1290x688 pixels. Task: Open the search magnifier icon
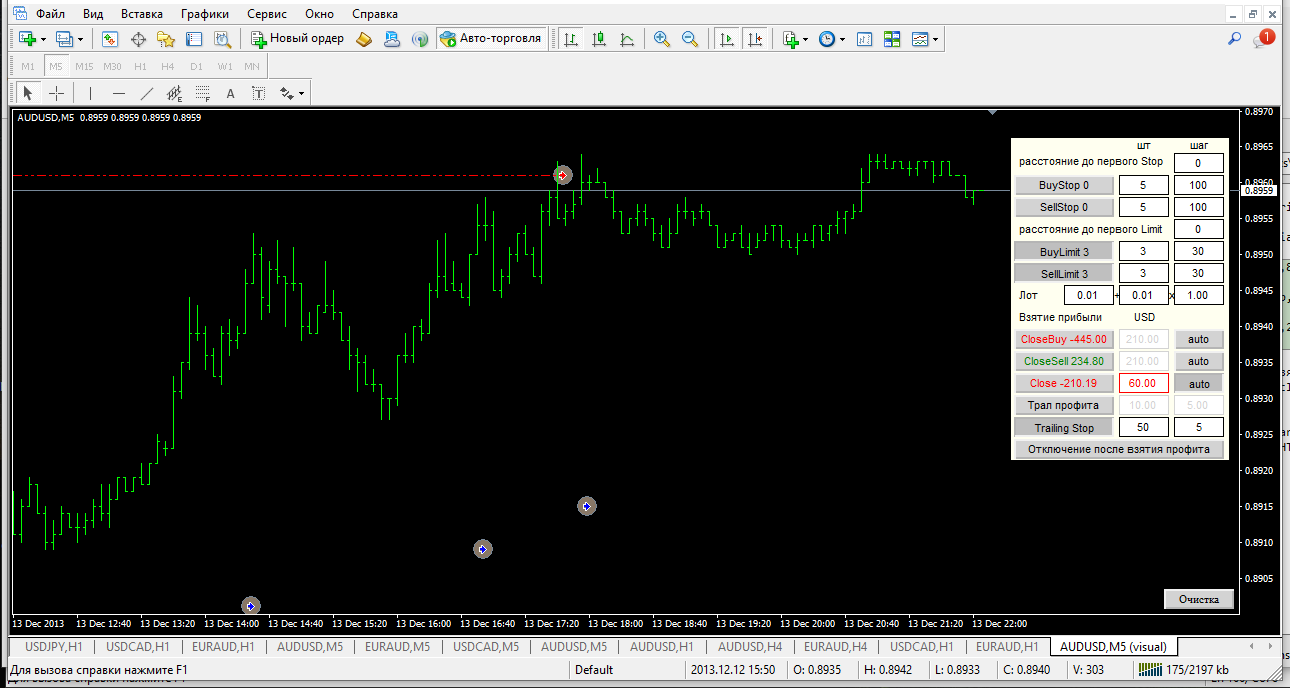1236,39
